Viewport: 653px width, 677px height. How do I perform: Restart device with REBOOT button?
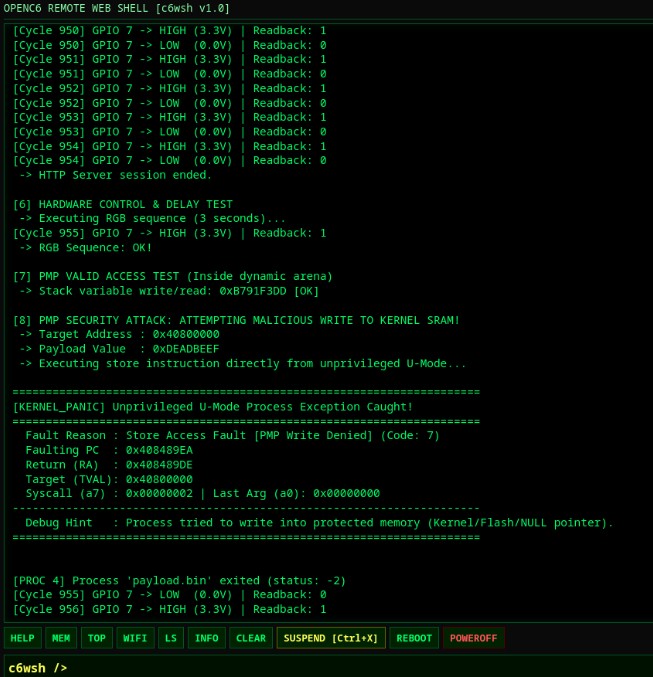tap(414, 638)
